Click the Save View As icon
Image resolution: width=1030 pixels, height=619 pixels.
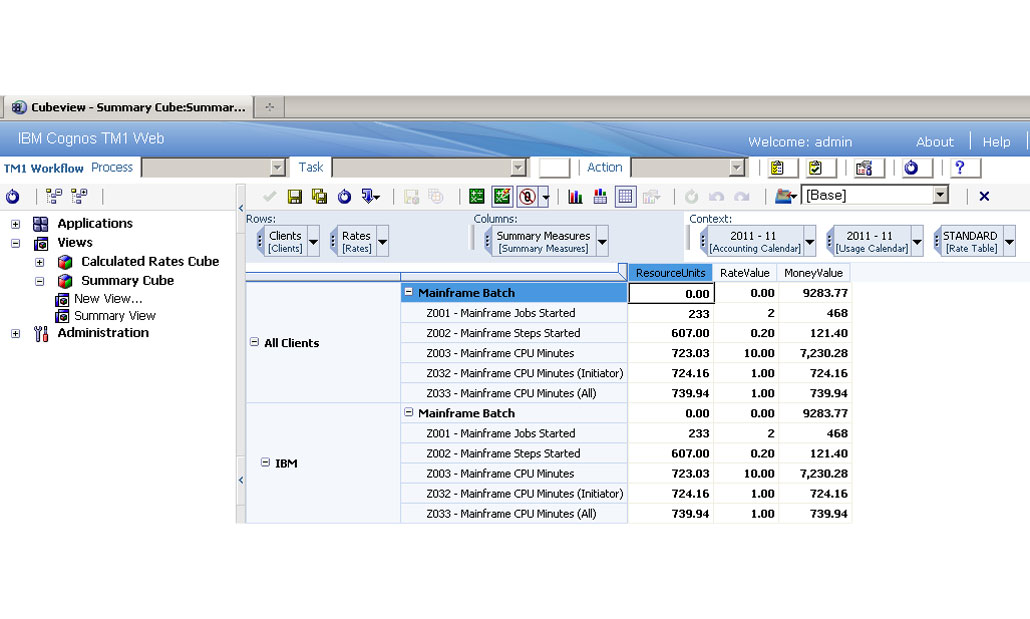(319, 196)
